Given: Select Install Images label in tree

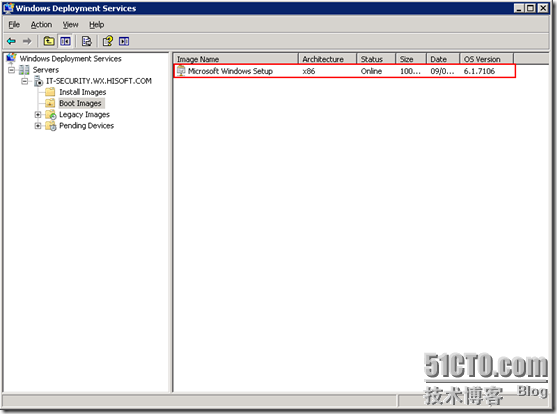Looking at the screenshot, I should click(82, 92).
